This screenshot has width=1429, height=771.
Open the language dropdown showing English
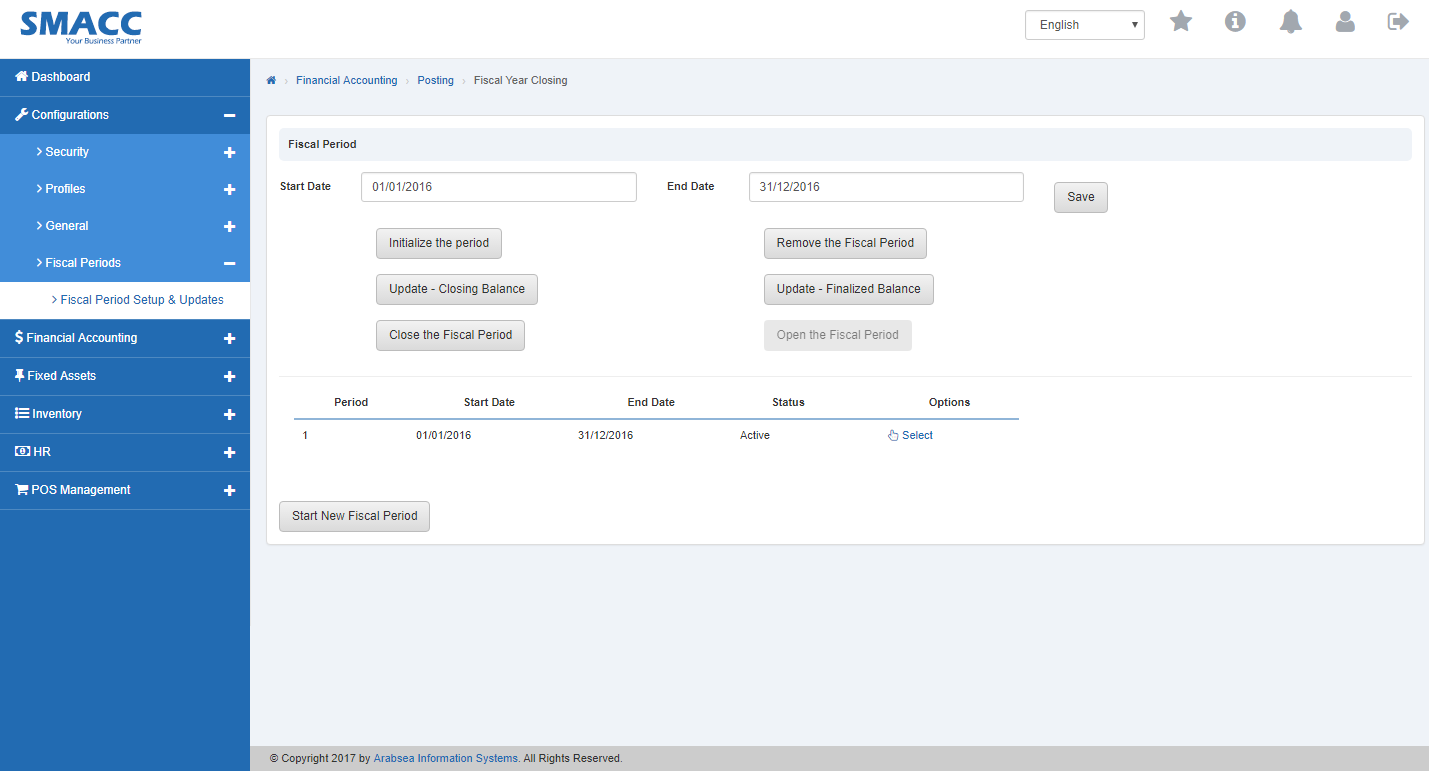pyautogui.click(x=1084, y=25)
